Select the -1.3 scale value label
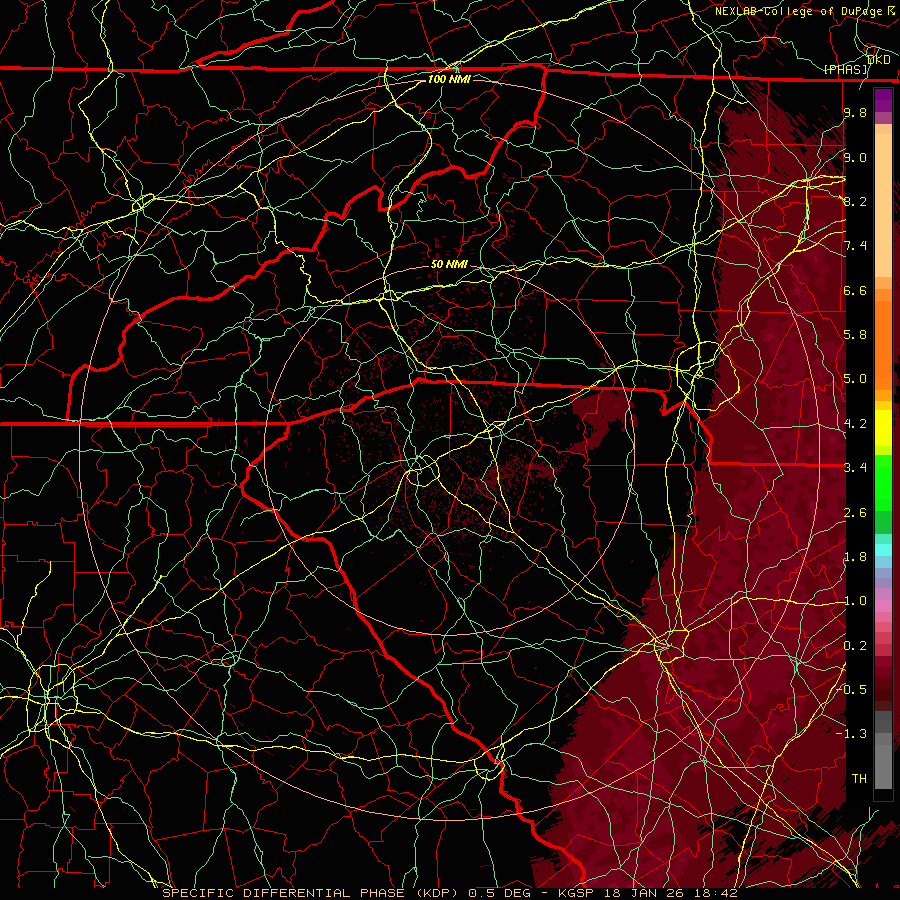 point(852,734)
